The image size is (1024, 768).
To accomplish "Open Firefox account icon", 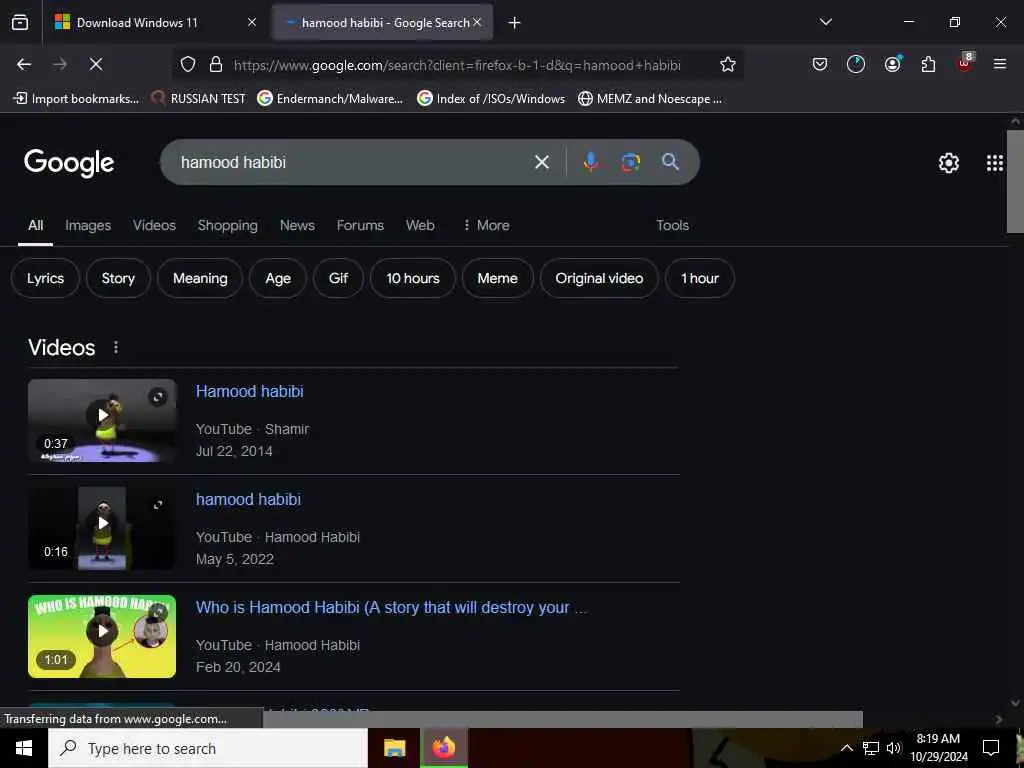I will [892, 64].
